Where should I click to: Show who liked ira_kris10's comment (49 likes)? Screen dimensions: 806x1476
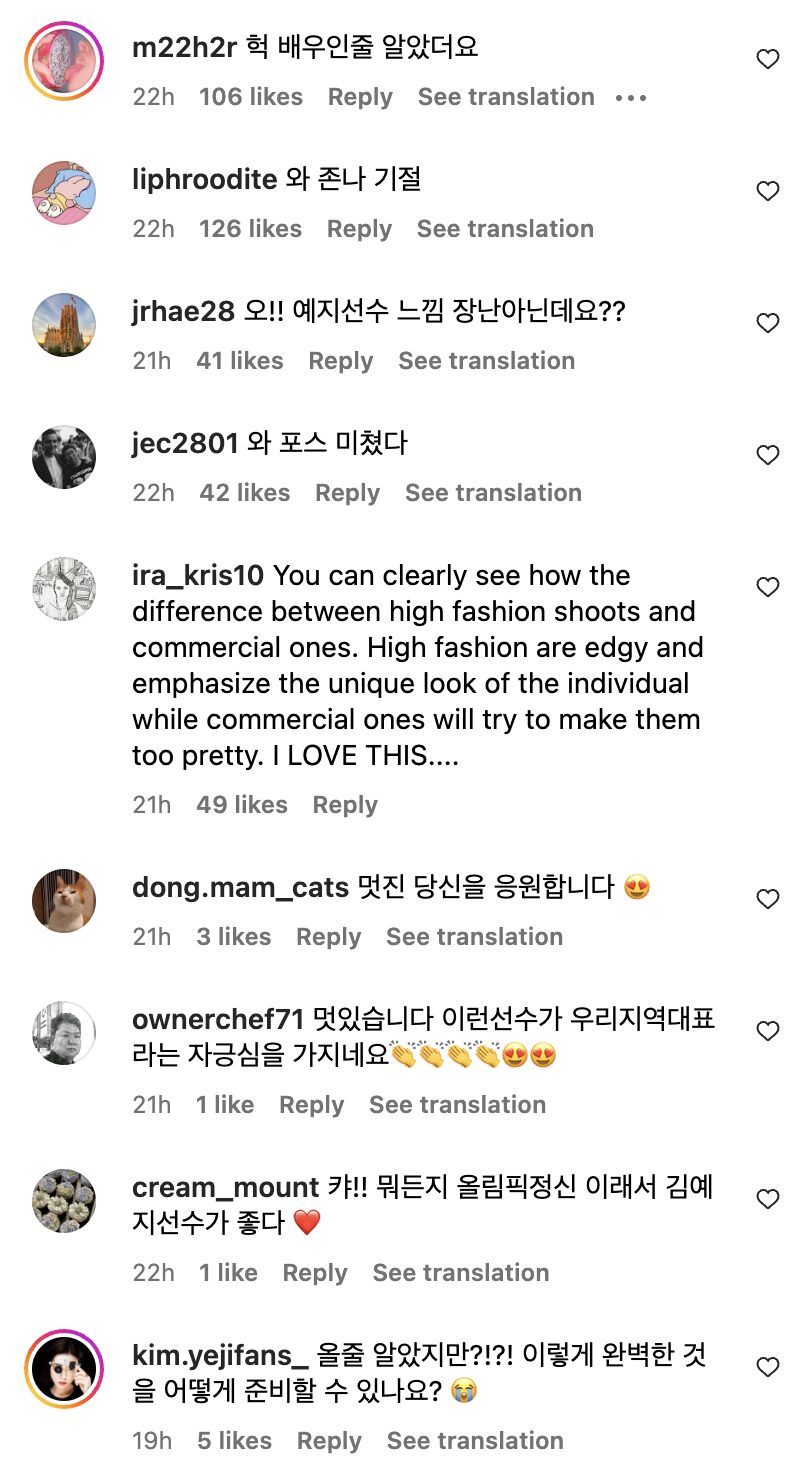tap(242, 805)
